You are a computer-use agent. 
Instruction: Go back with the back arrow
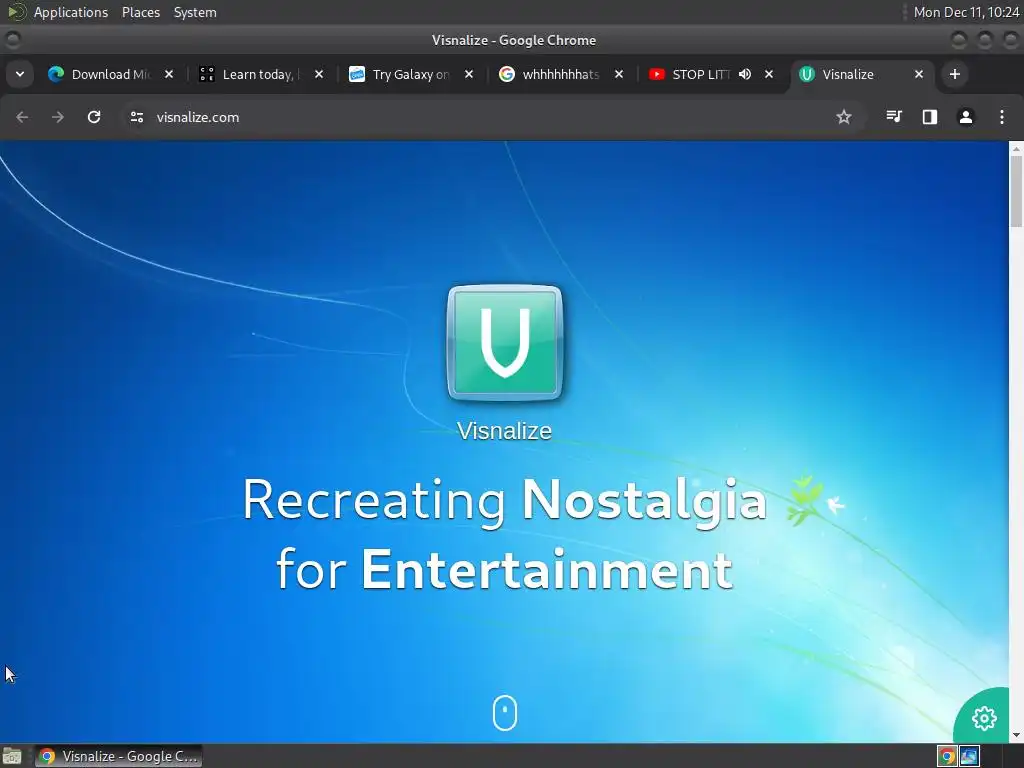(22, 117)
